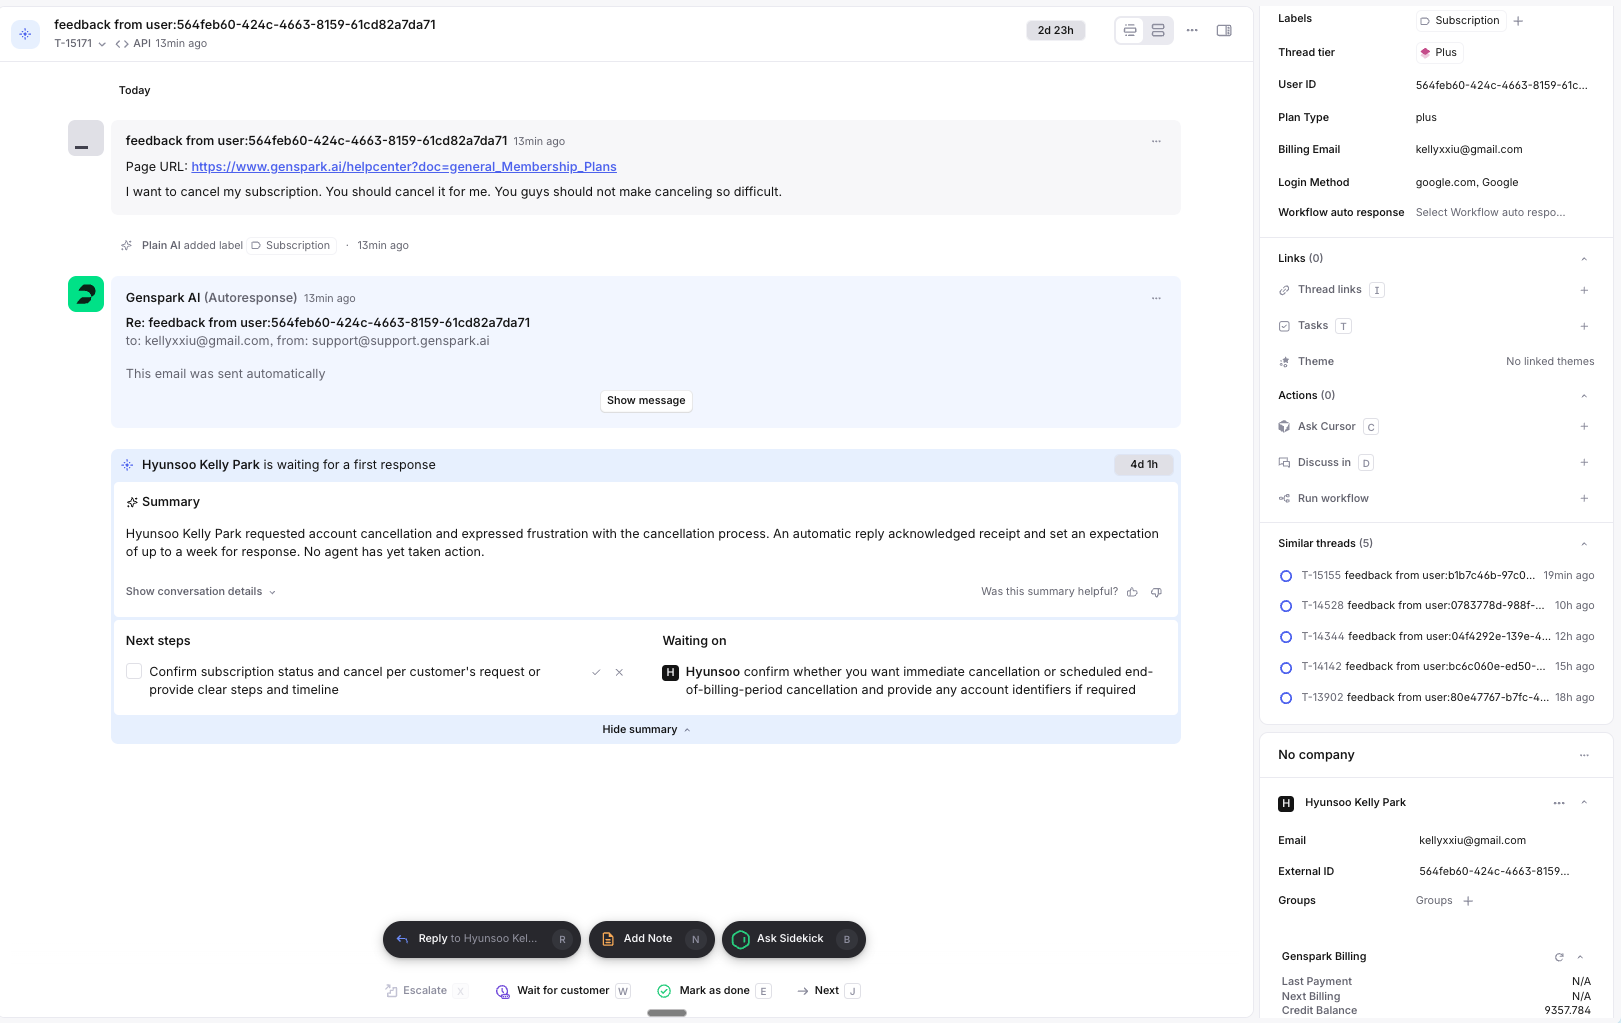Switch to expanded timeline view toggle
This screenshot has height=1023, width=1621.
tap(1158, 30)
